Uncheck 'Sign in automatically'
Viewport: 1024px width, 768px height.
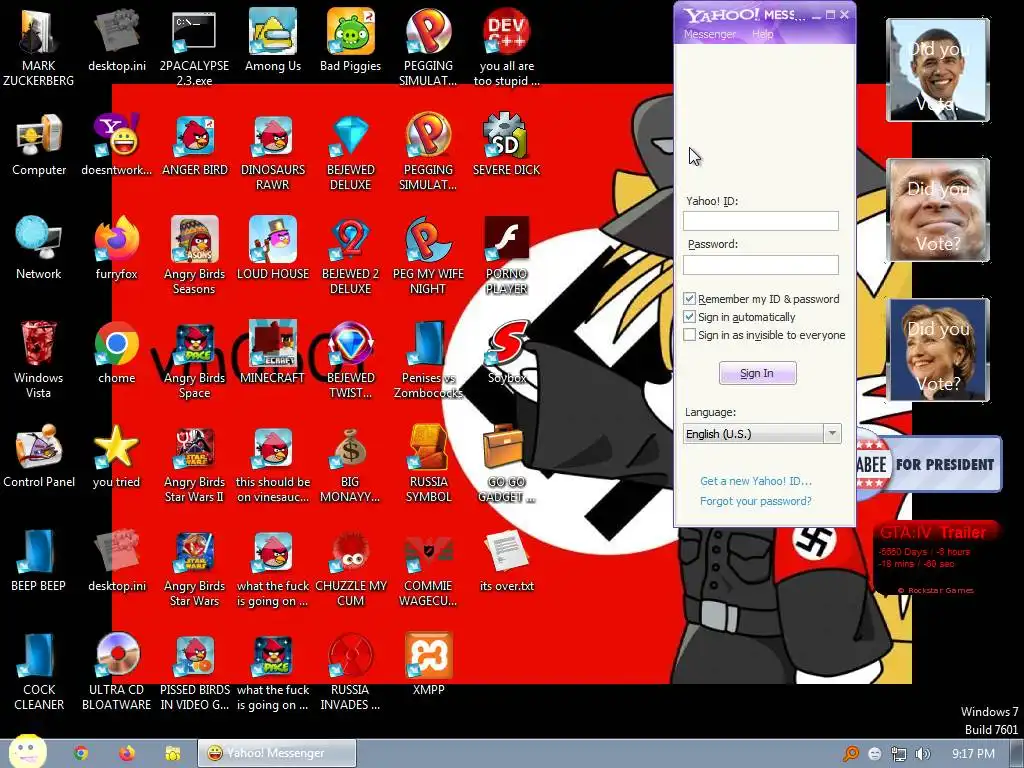tap(689, 317)
